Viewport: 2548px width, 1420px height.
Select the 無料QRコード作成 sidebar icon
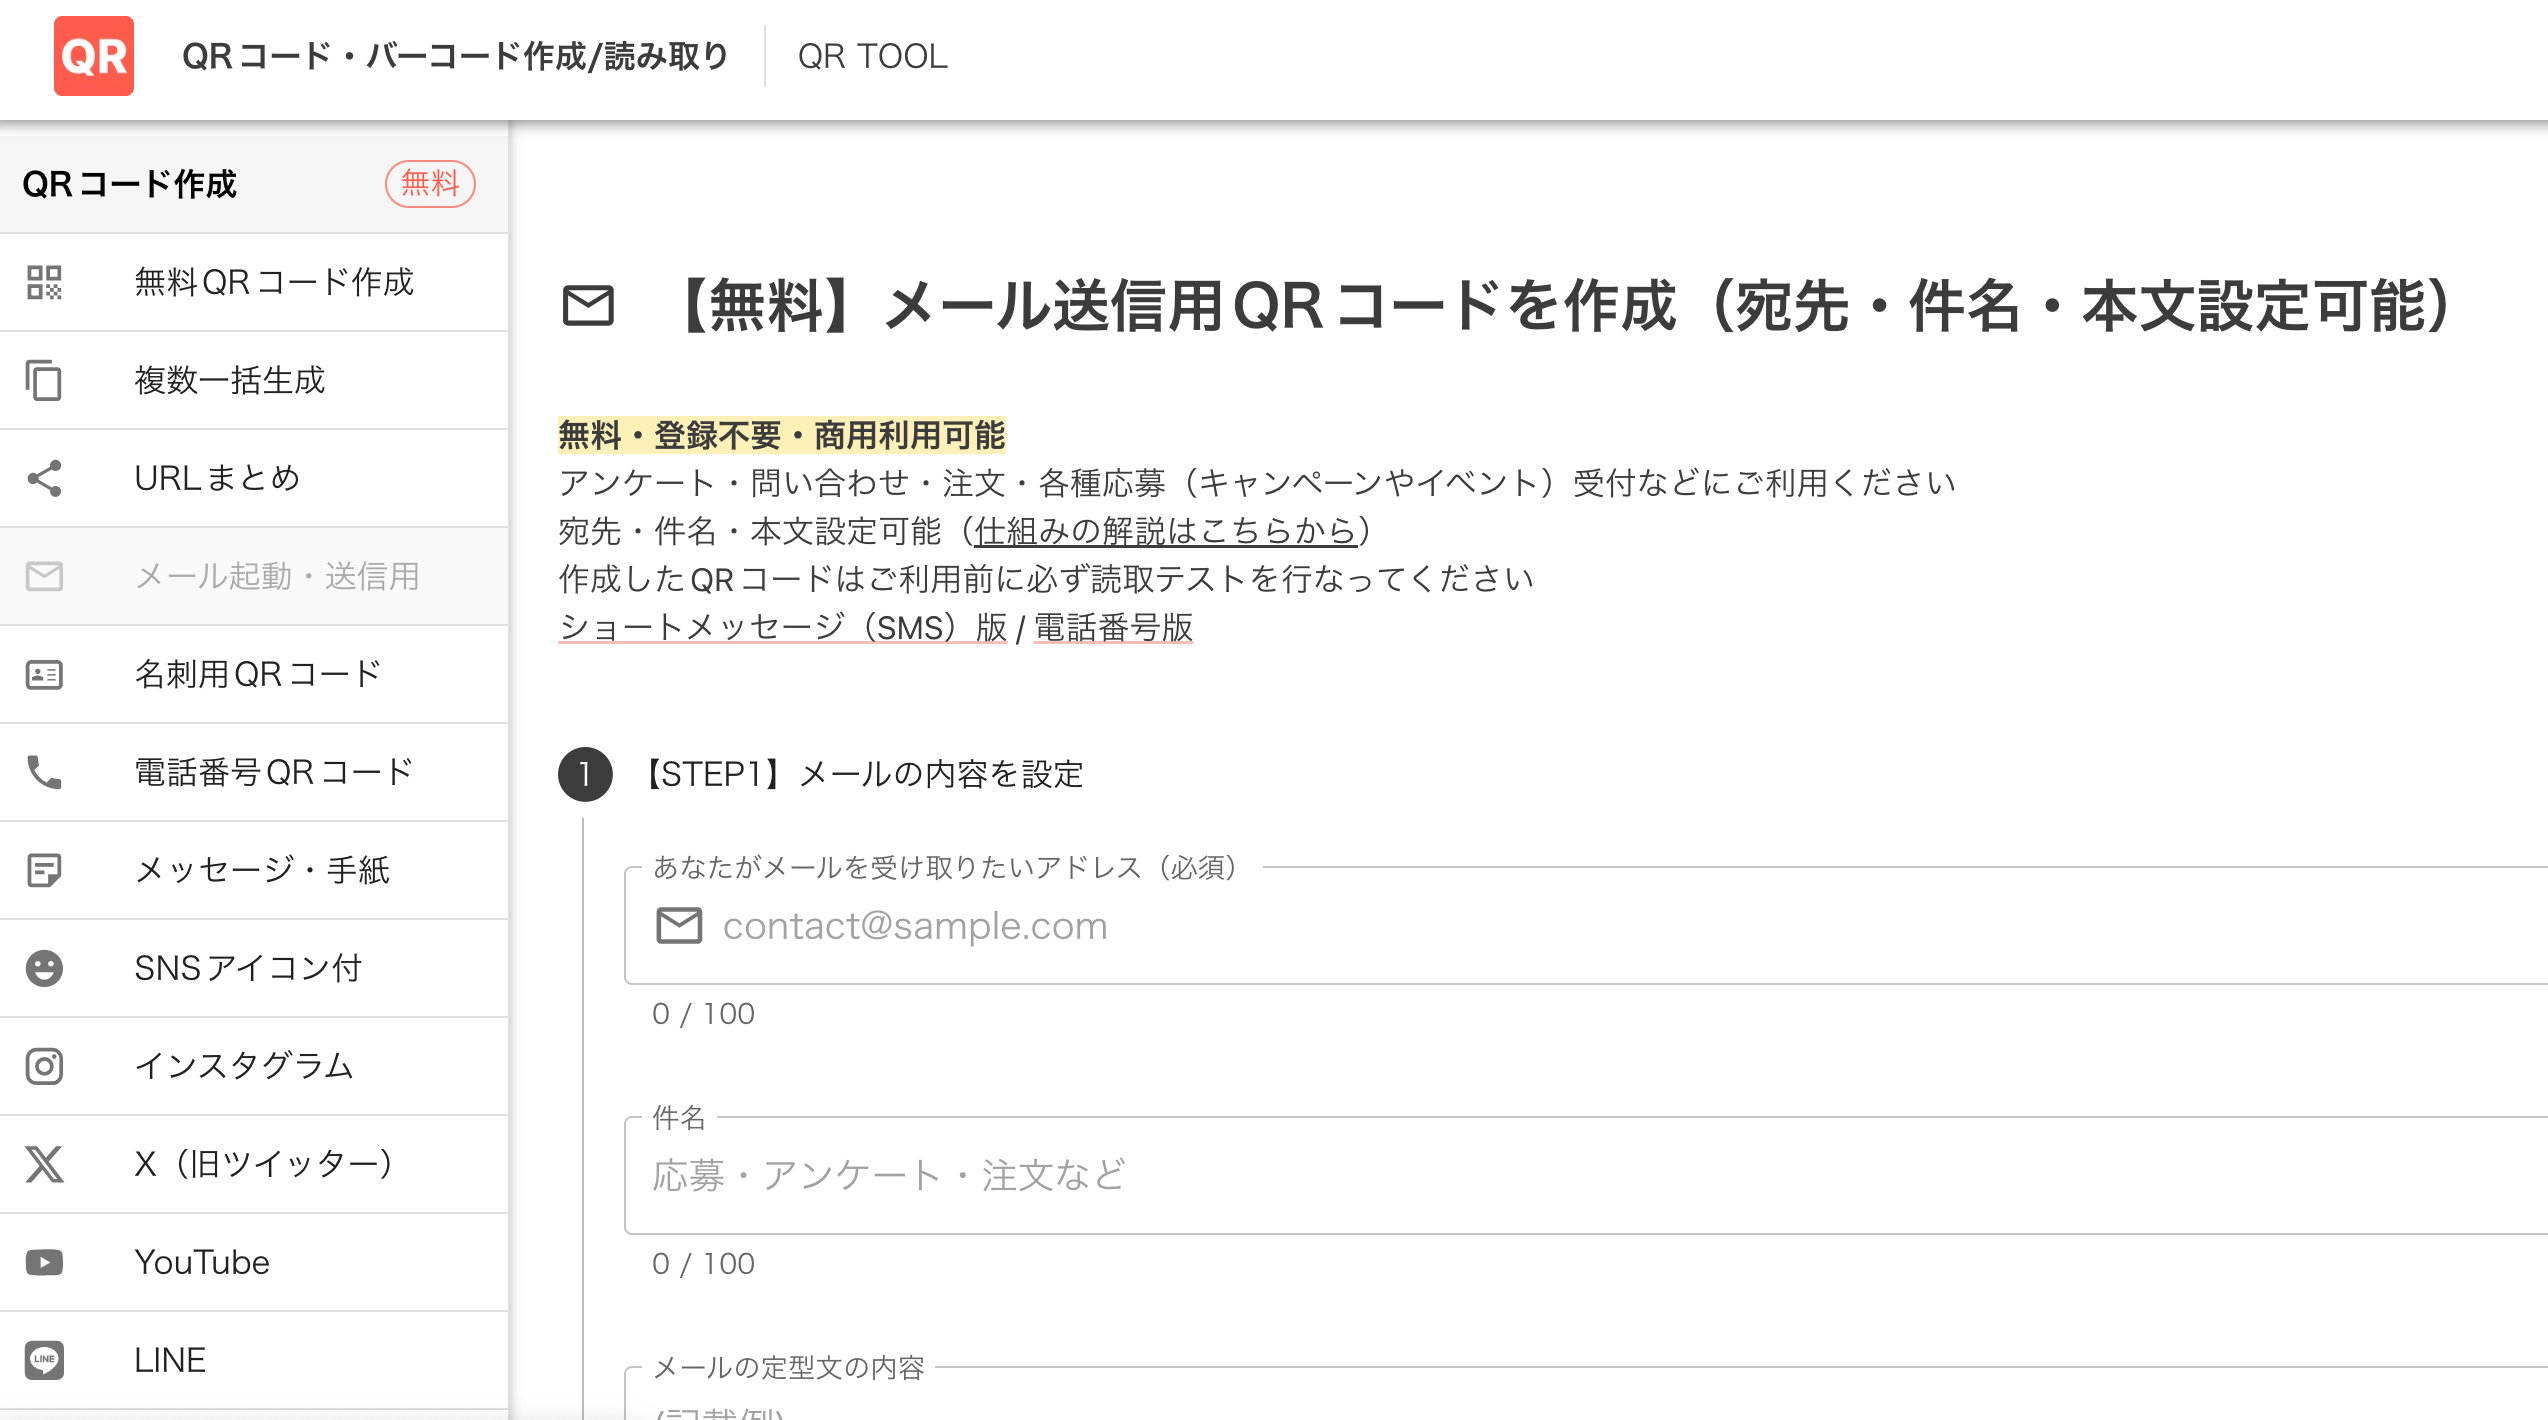tap(45, 284)
